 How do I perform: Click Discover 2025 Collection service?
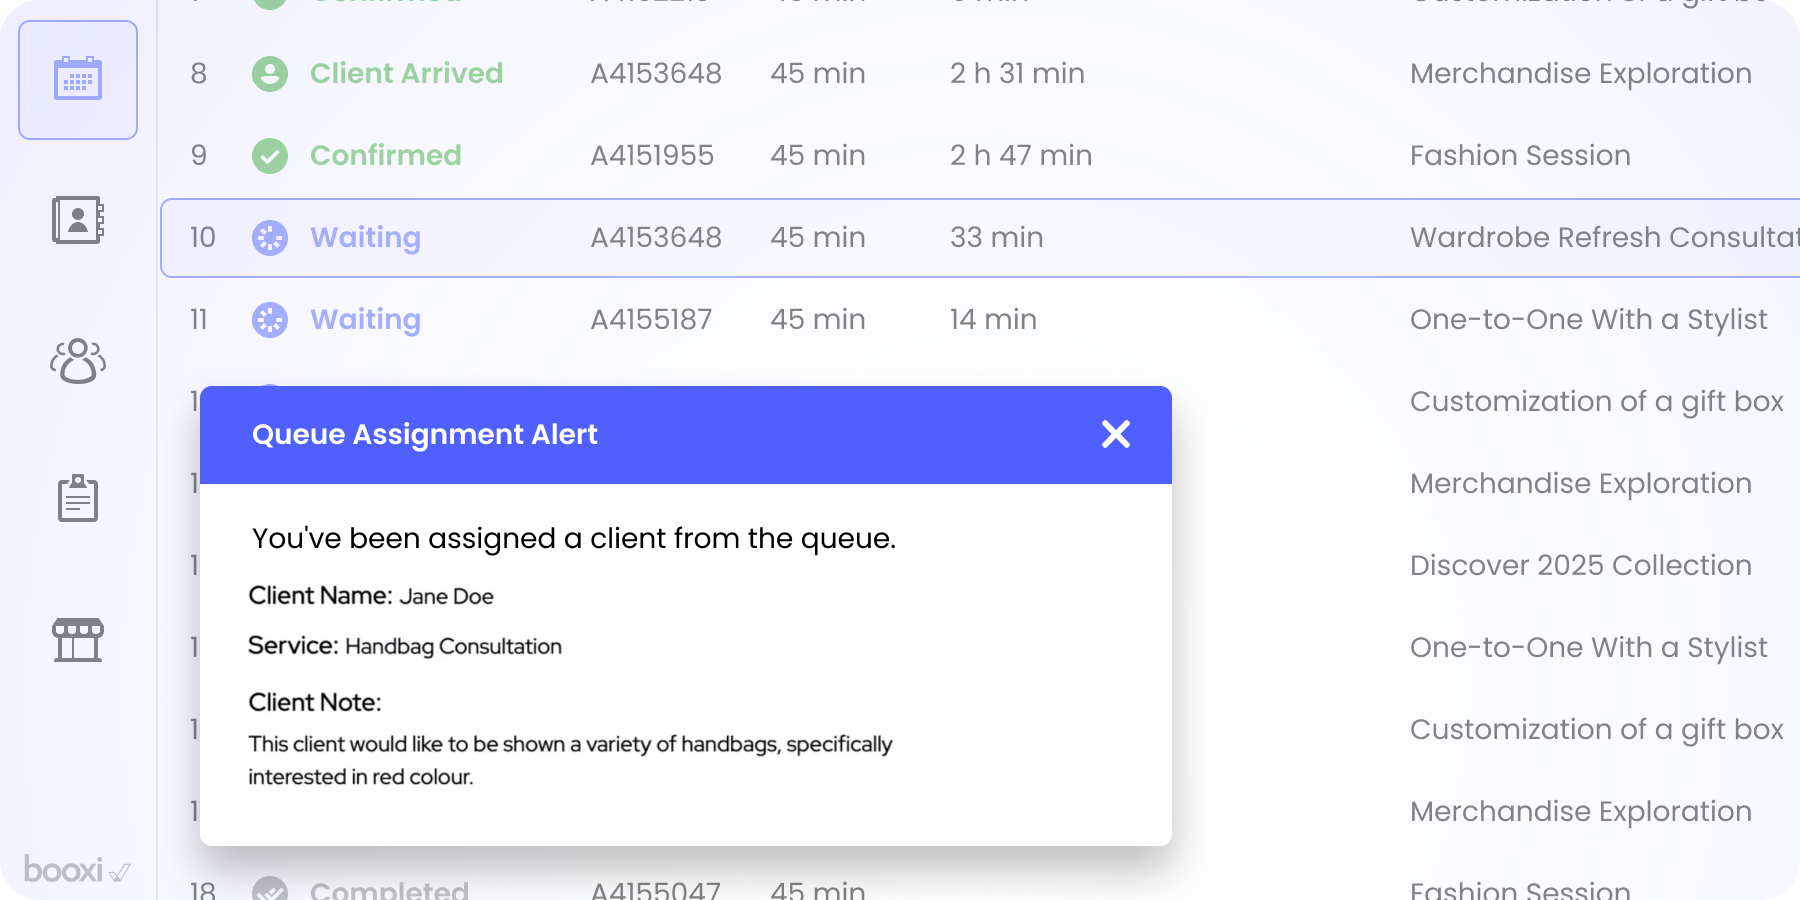pyautogui.click(x=1581, y=565)
